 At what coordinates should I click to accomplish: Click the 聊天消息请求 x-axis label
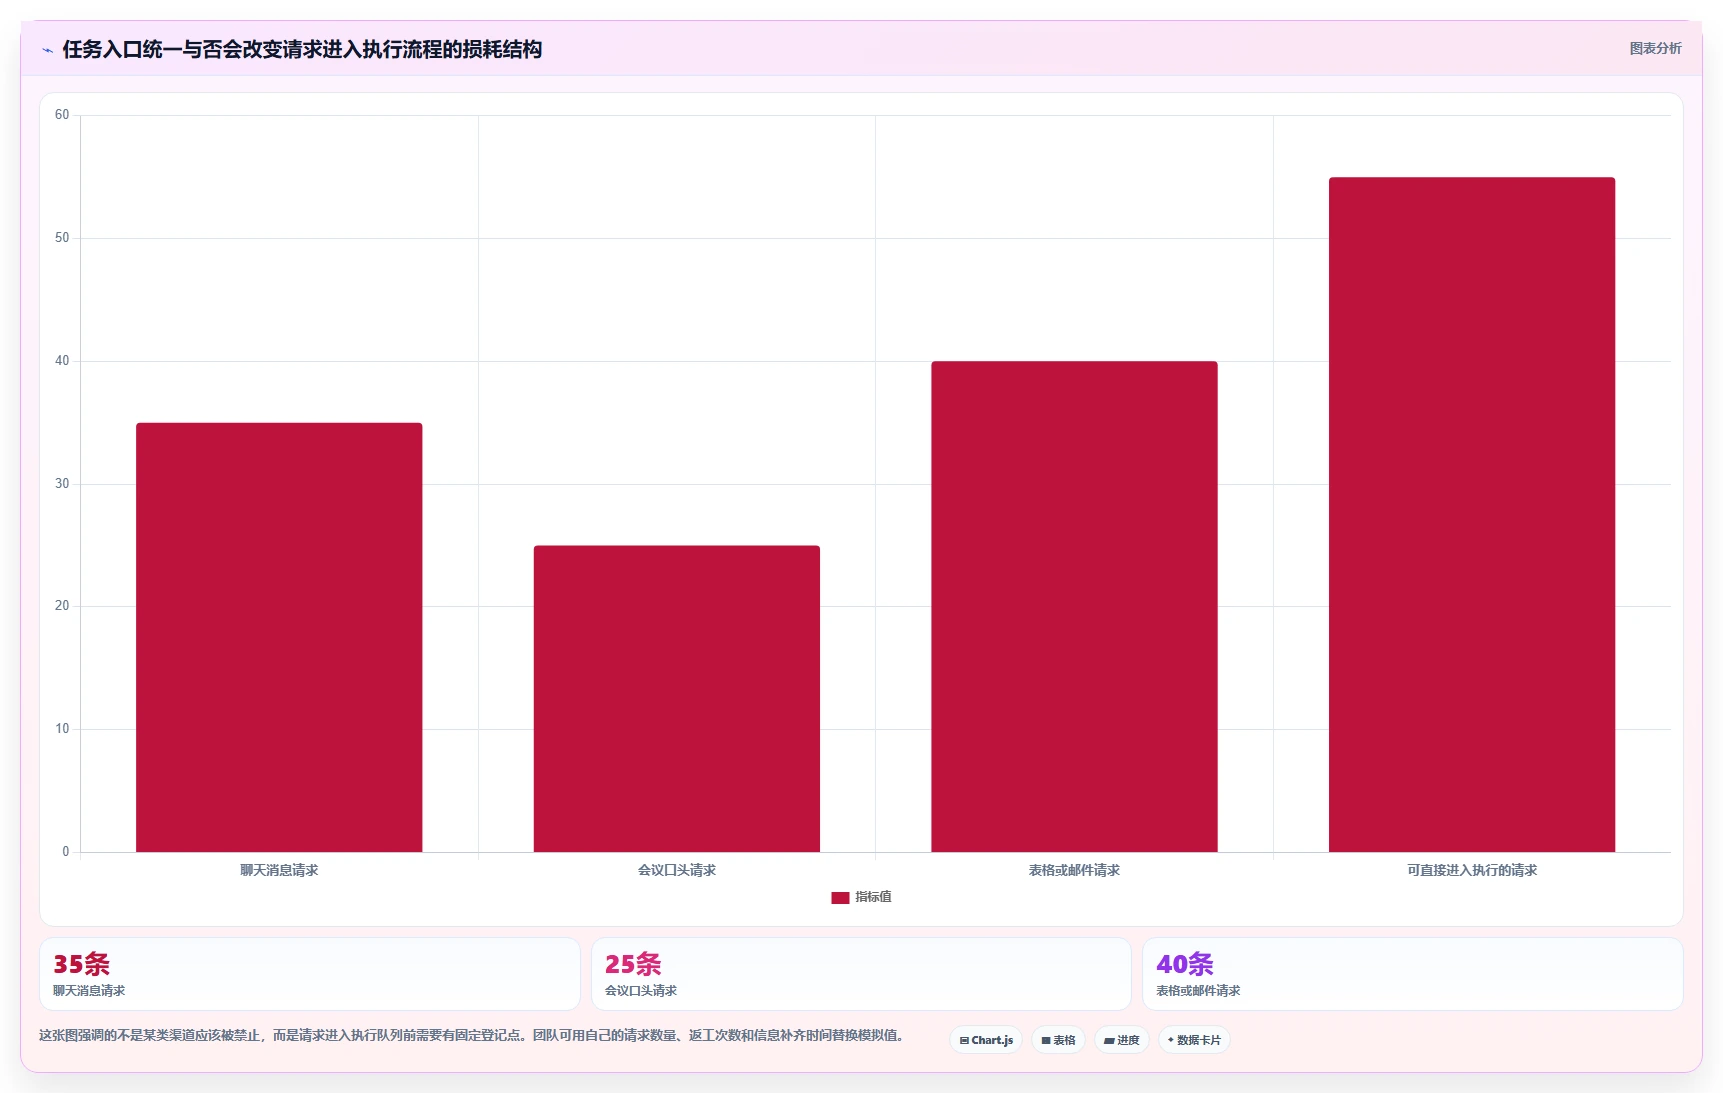(279, 870)
